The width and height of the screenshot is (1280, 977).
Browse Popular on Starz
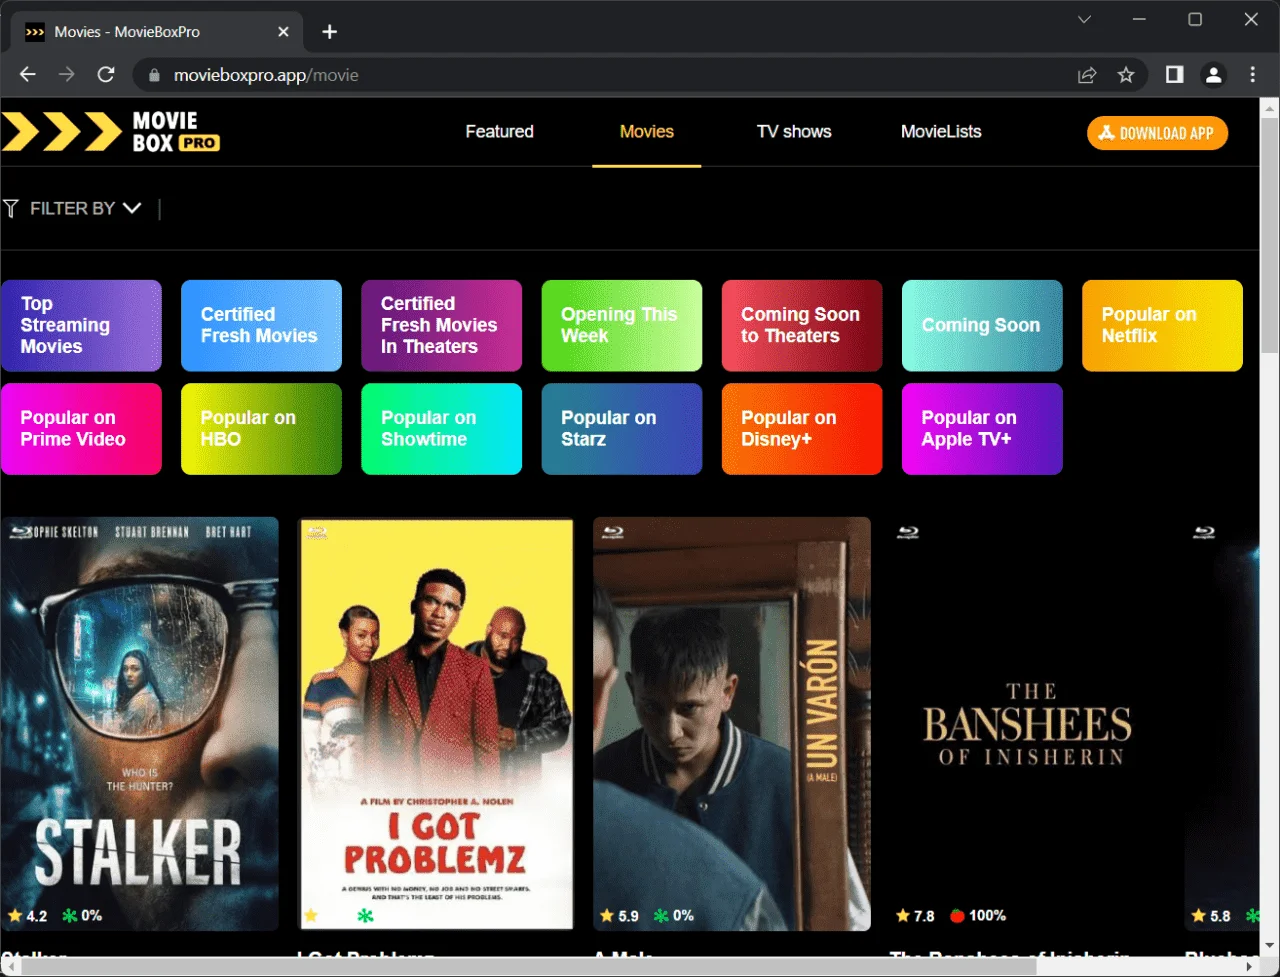click(x=622, y=429)
